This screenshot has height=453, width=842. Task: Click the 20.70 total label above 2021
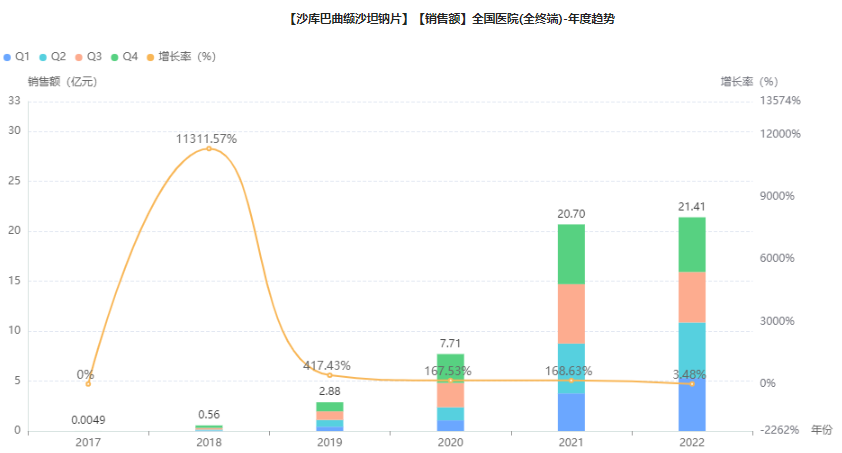pyautogui.click(x=571, y=214)
